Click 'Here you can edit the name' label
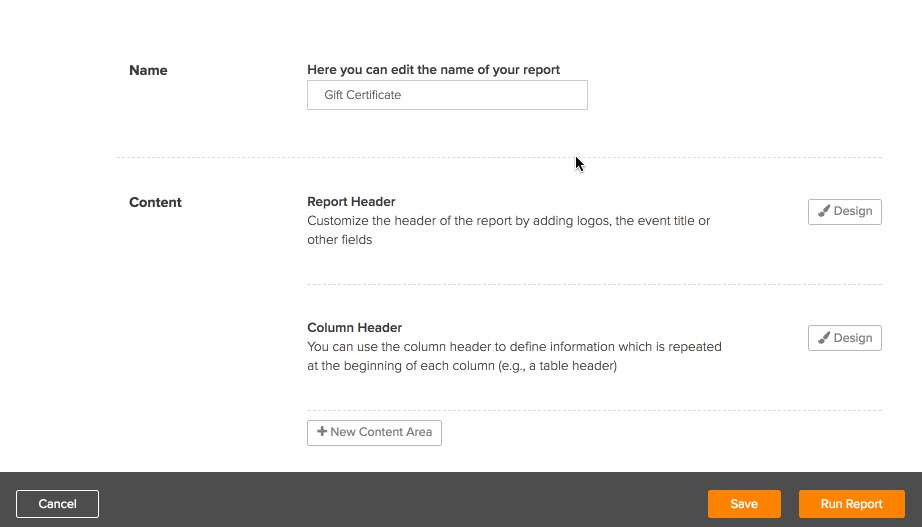The width and height of the screenshot is (922, 527). click(x=433, y=69)
